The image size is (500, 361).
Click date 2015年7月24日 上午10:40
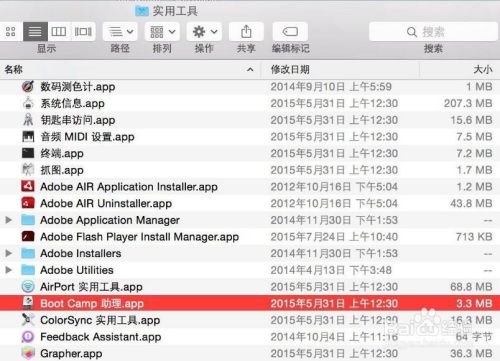tap(334, 237)
